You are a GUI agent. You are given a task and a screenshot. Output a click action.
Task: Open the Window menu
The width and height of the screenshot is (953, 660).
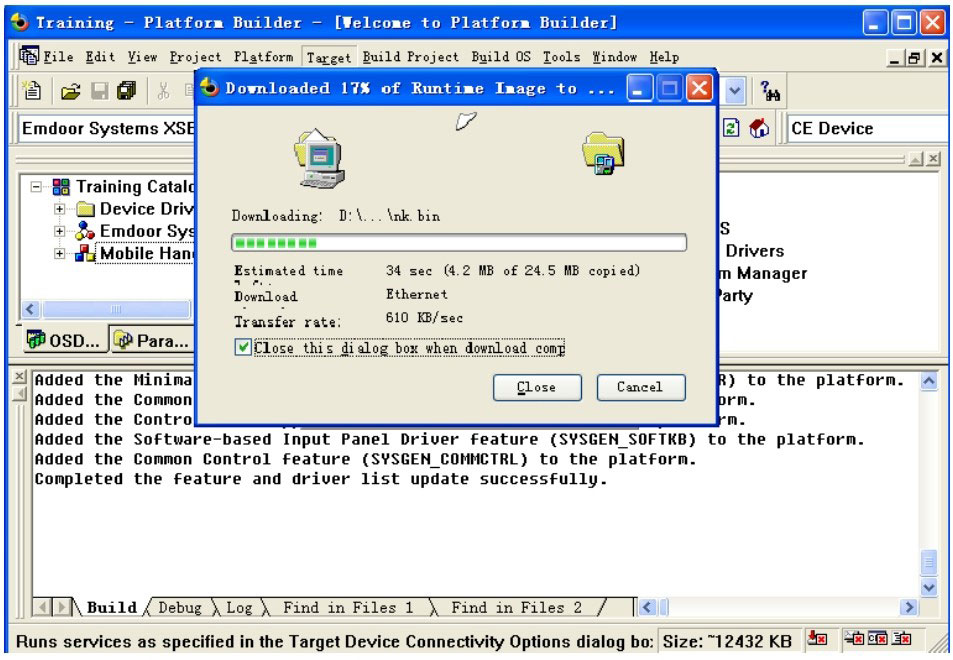tap(614, 57)
